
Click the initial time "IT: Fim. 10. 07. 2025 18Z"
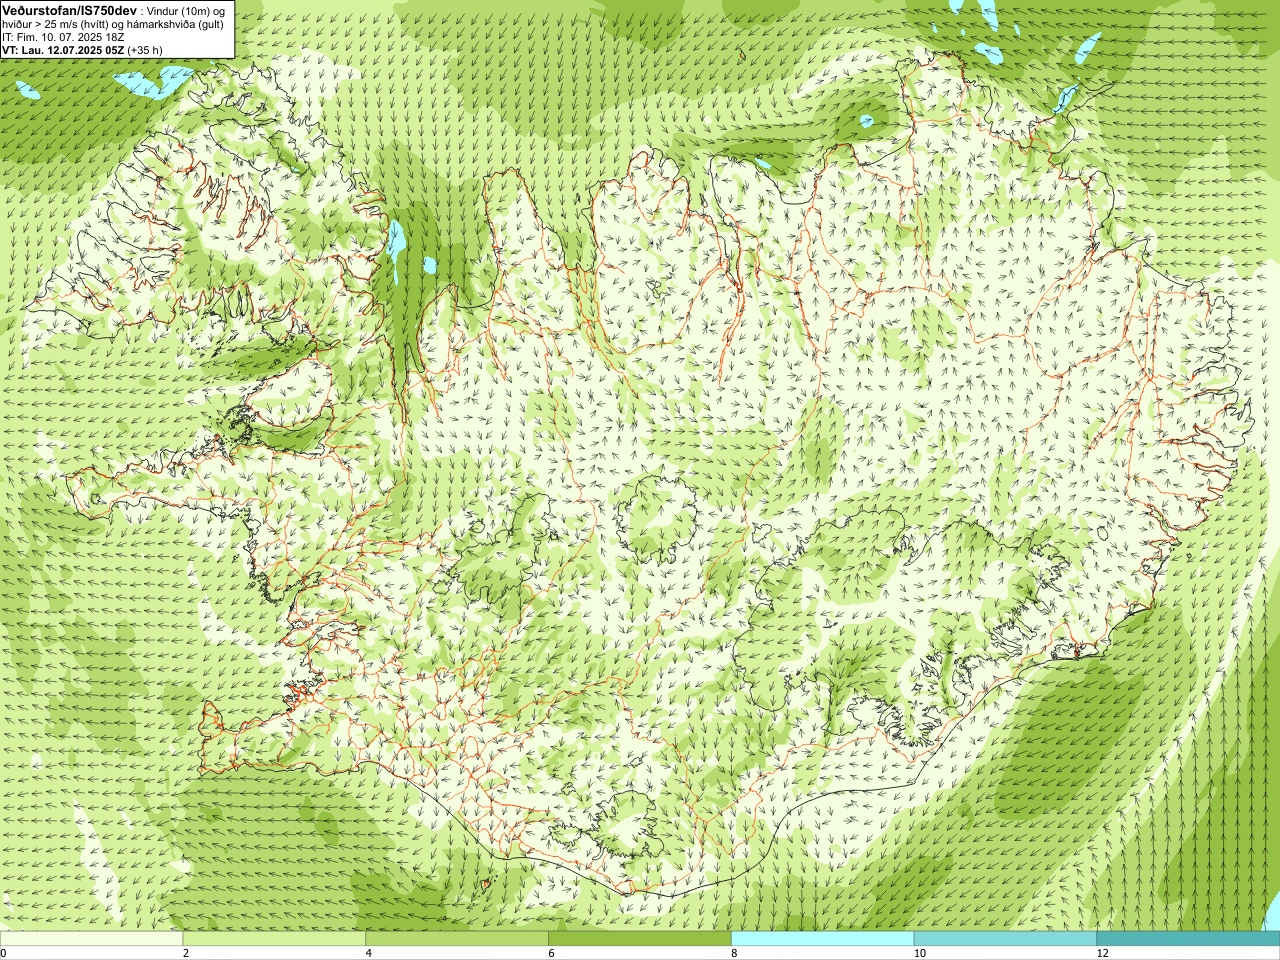coord(63,37)
